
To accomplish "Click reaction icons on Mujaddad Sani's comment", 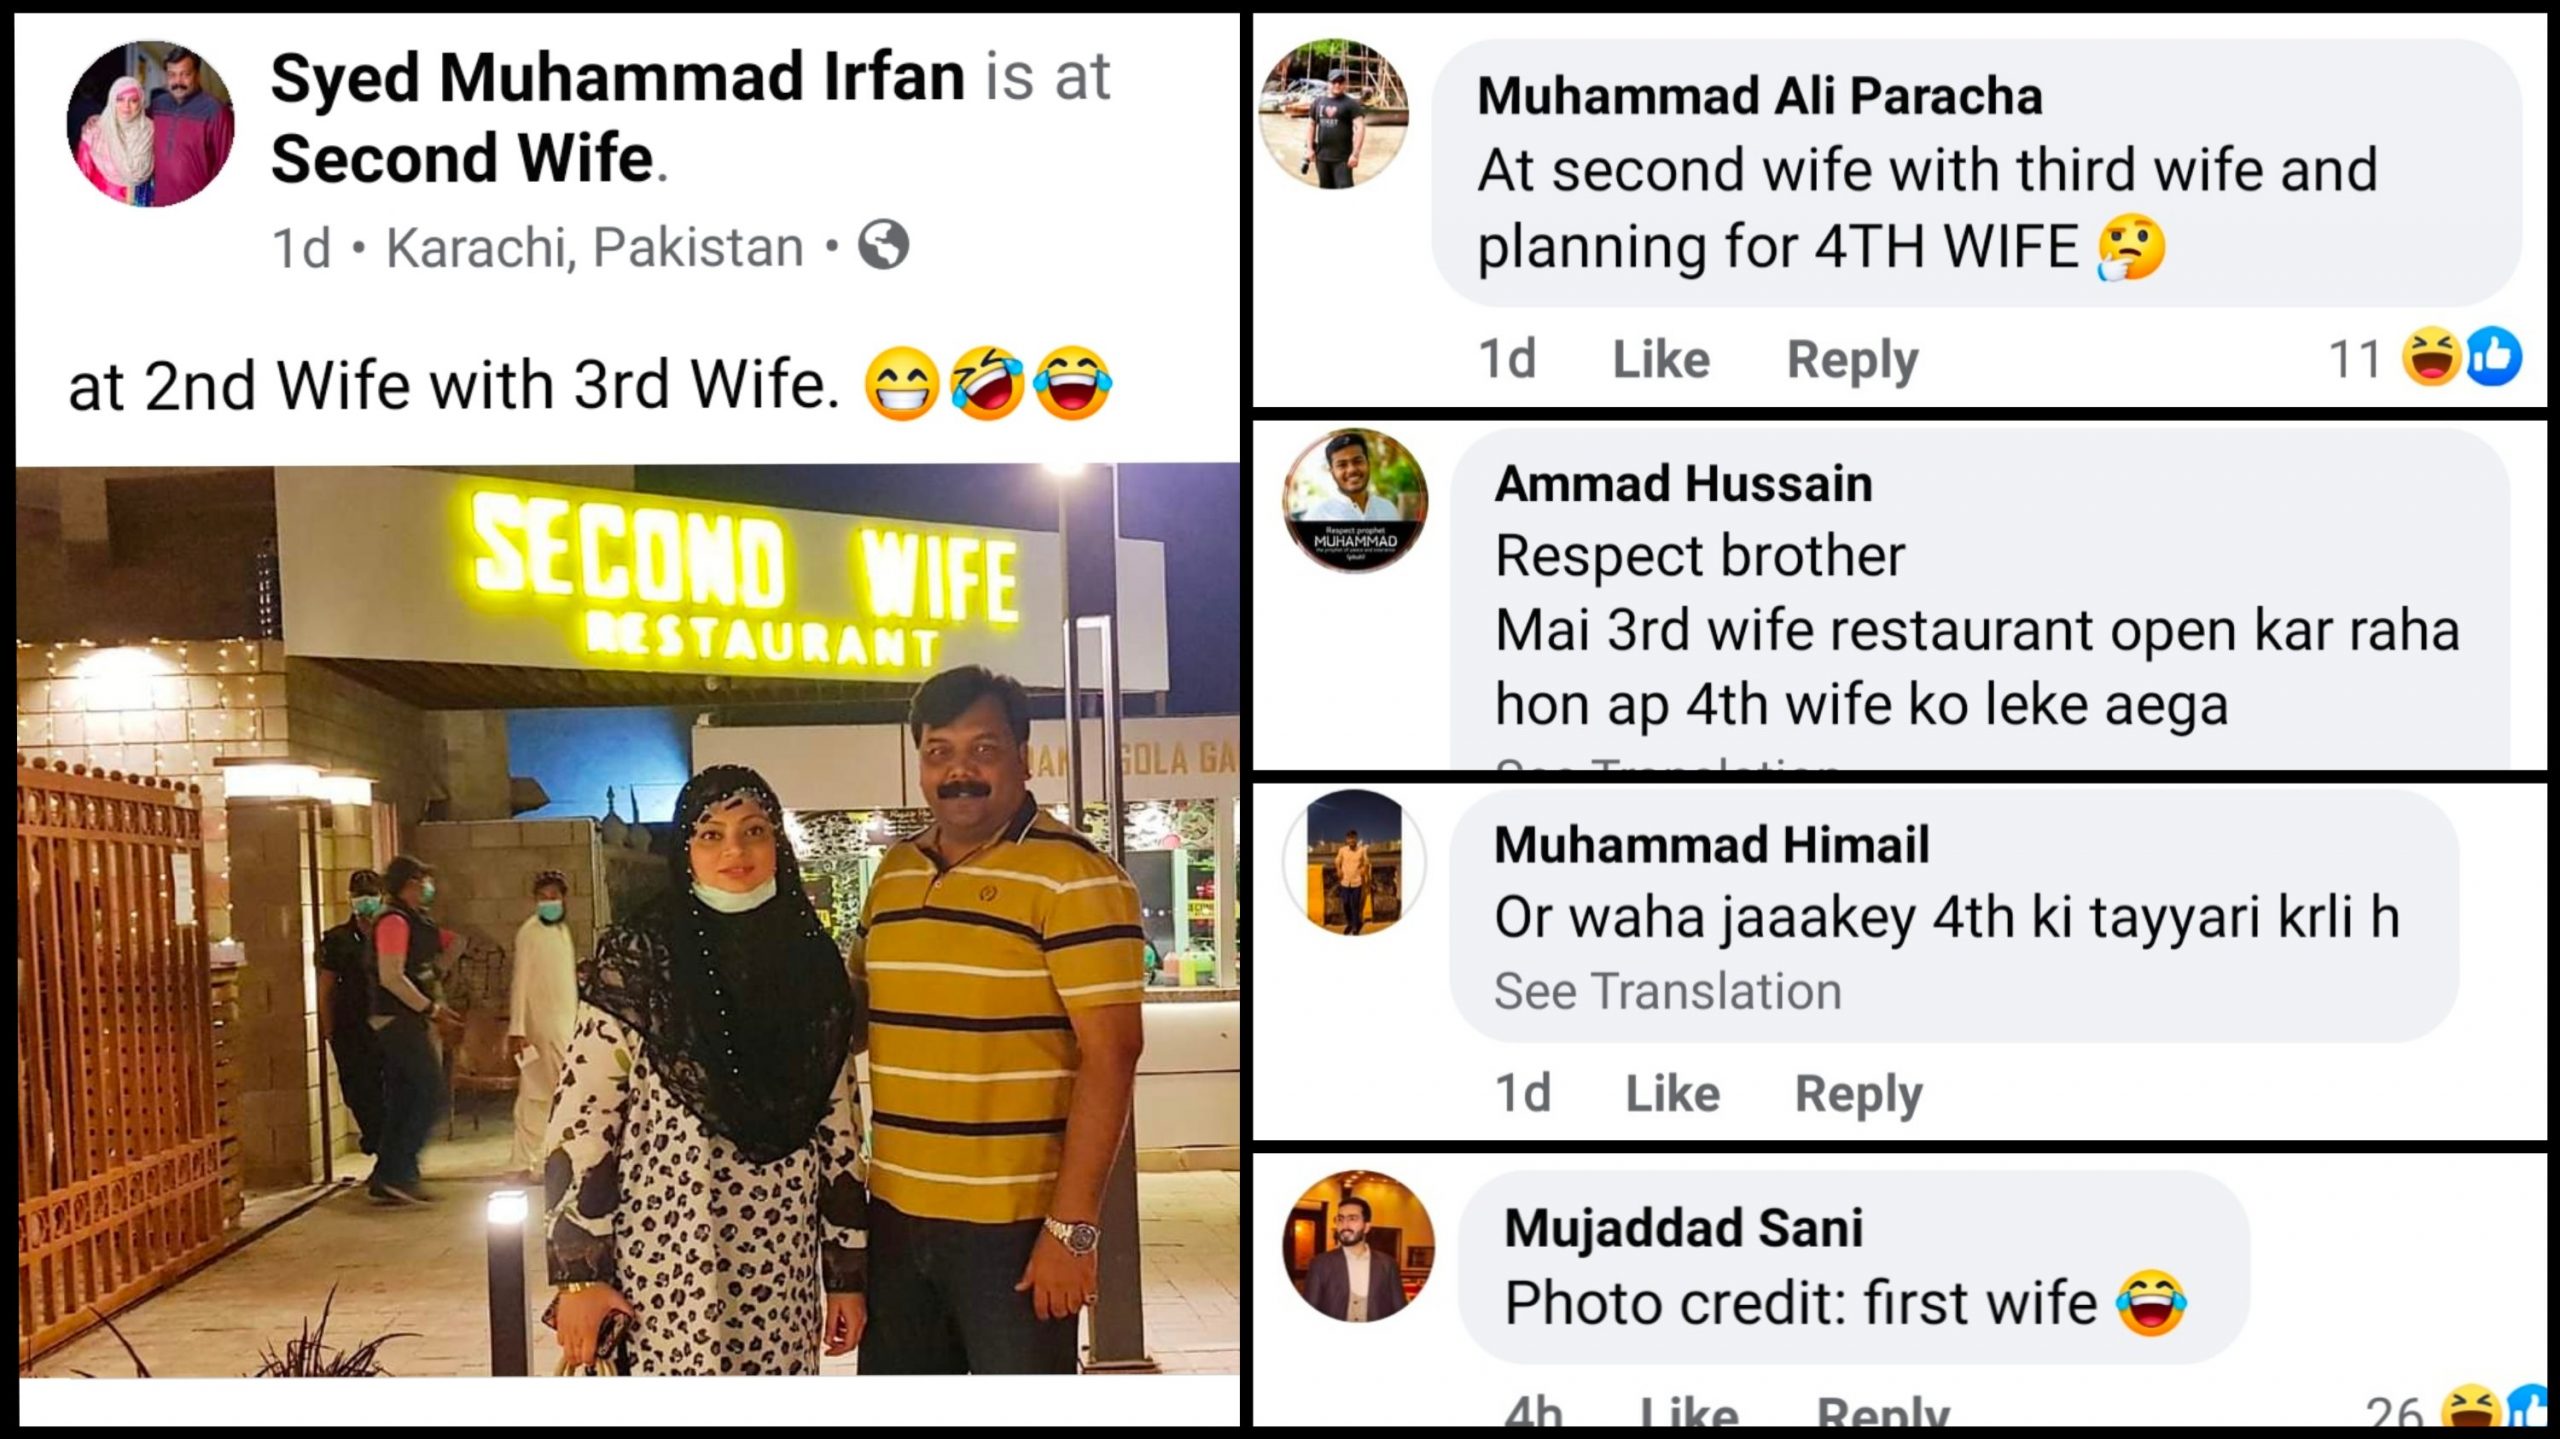I will tap(2497, 1410).
